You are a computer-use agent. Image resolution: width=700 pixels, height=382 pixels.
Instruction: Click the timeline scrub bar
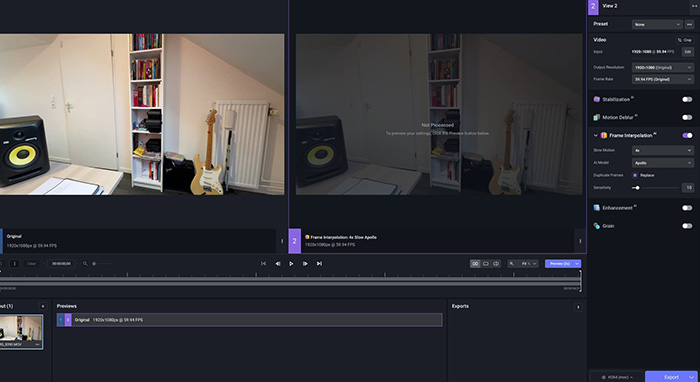[290, 282]
